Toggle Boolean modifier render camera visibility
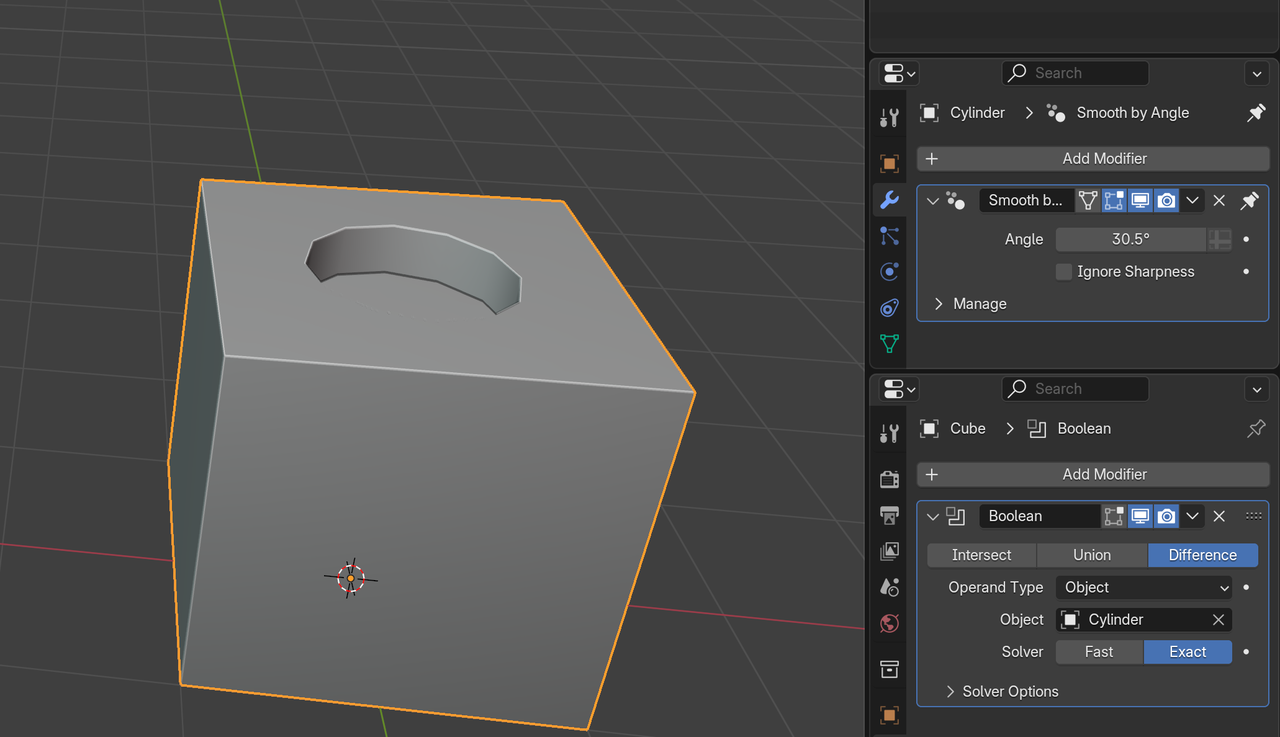This screenshot has height=737, width=1280. (1166, 515)
